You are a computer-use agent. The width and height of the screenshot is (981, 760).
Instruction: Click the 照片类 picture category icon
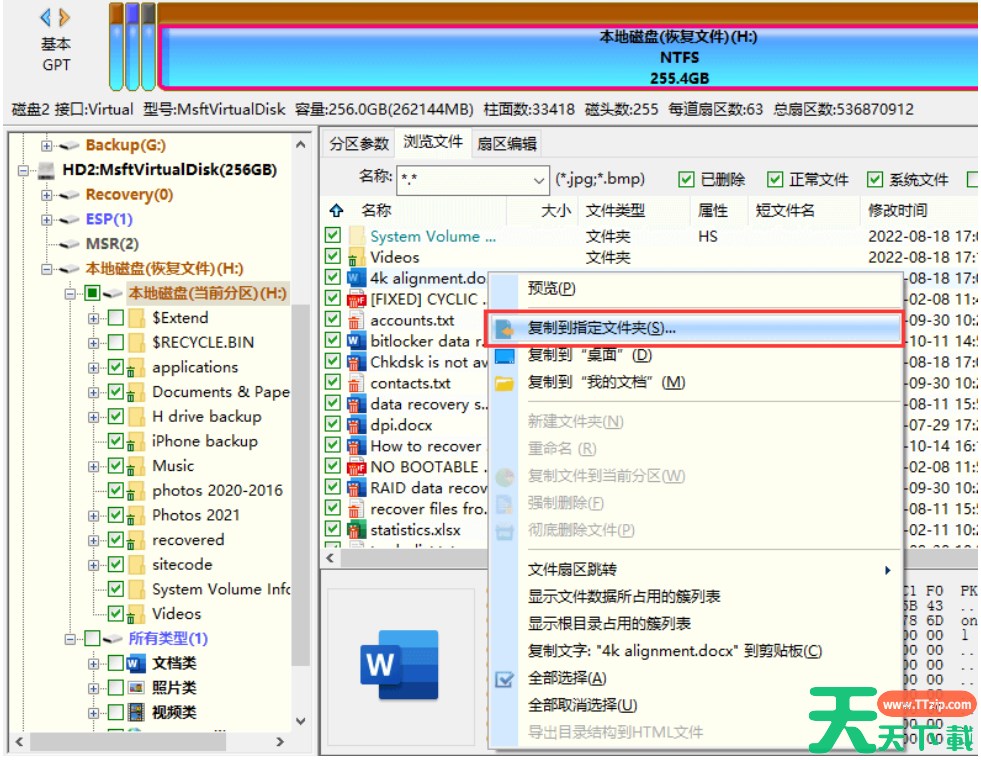coord(136,687)
